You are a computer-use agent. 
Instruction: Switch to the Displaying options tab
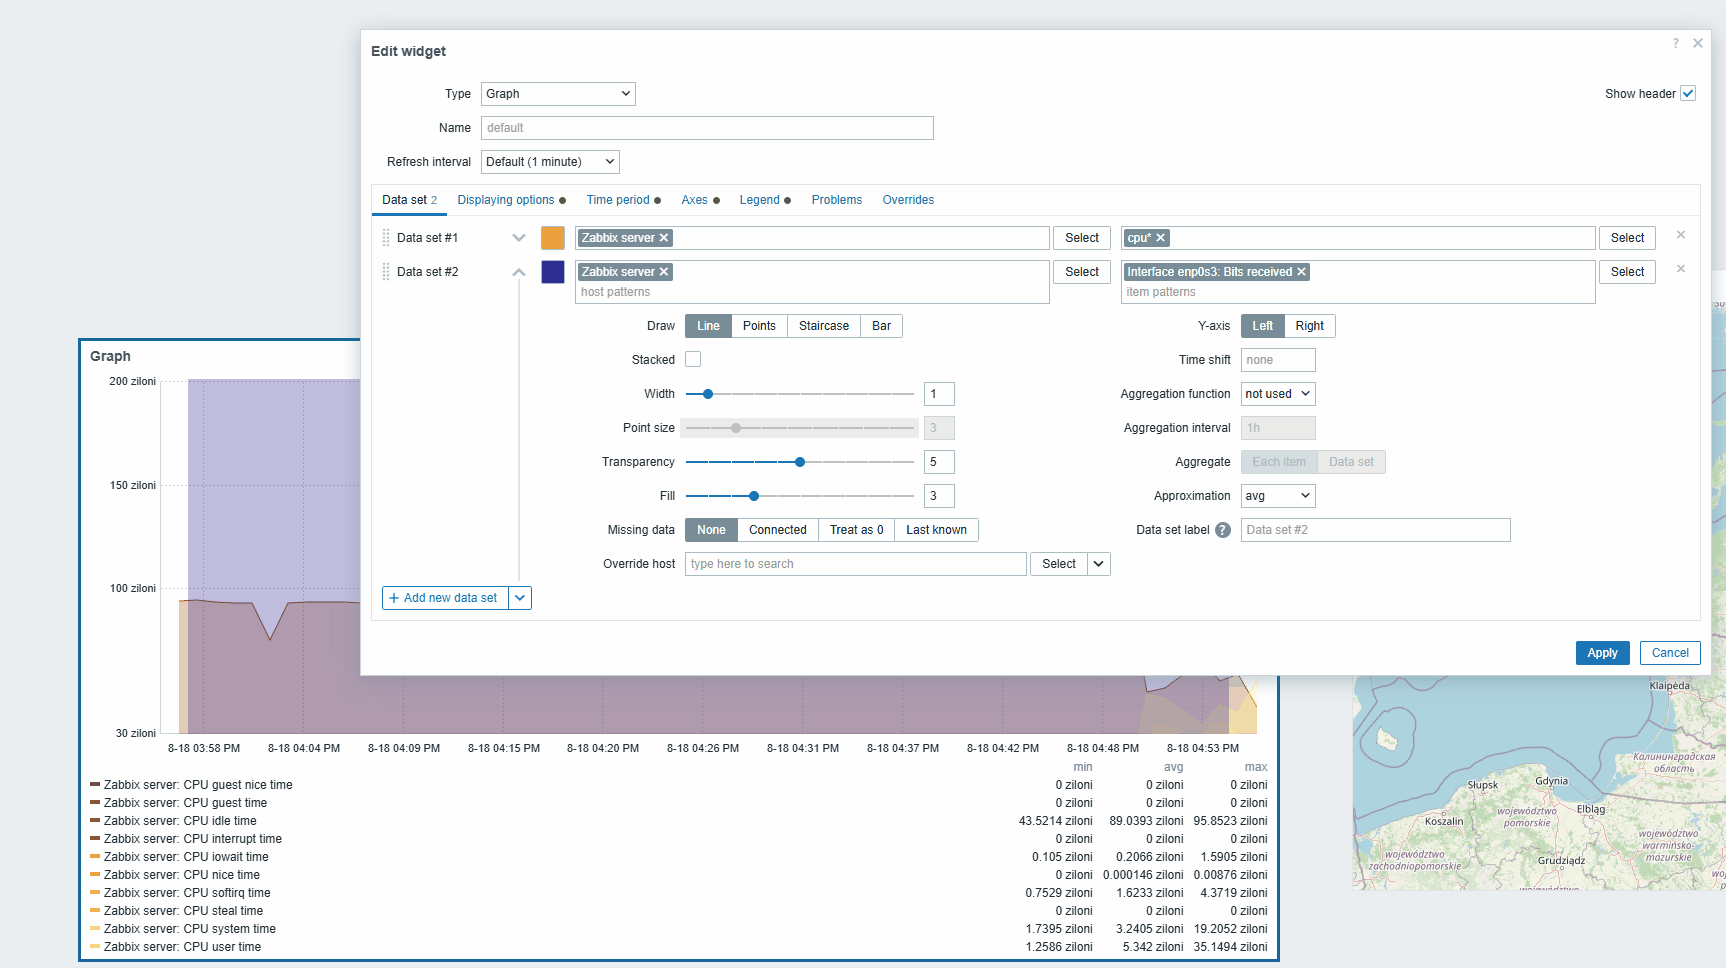(511, 200)
